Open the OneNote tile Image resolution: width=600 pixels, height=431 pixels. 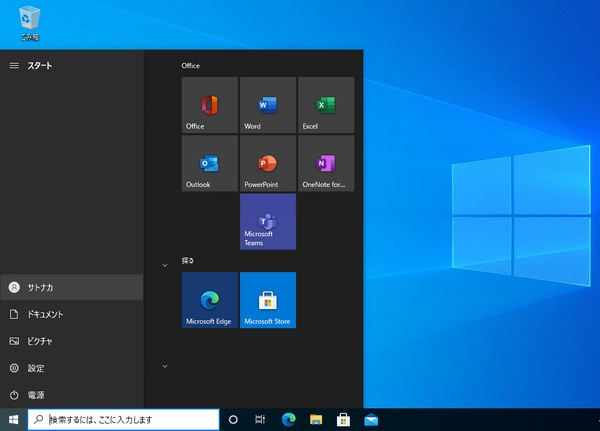(326, 163)
